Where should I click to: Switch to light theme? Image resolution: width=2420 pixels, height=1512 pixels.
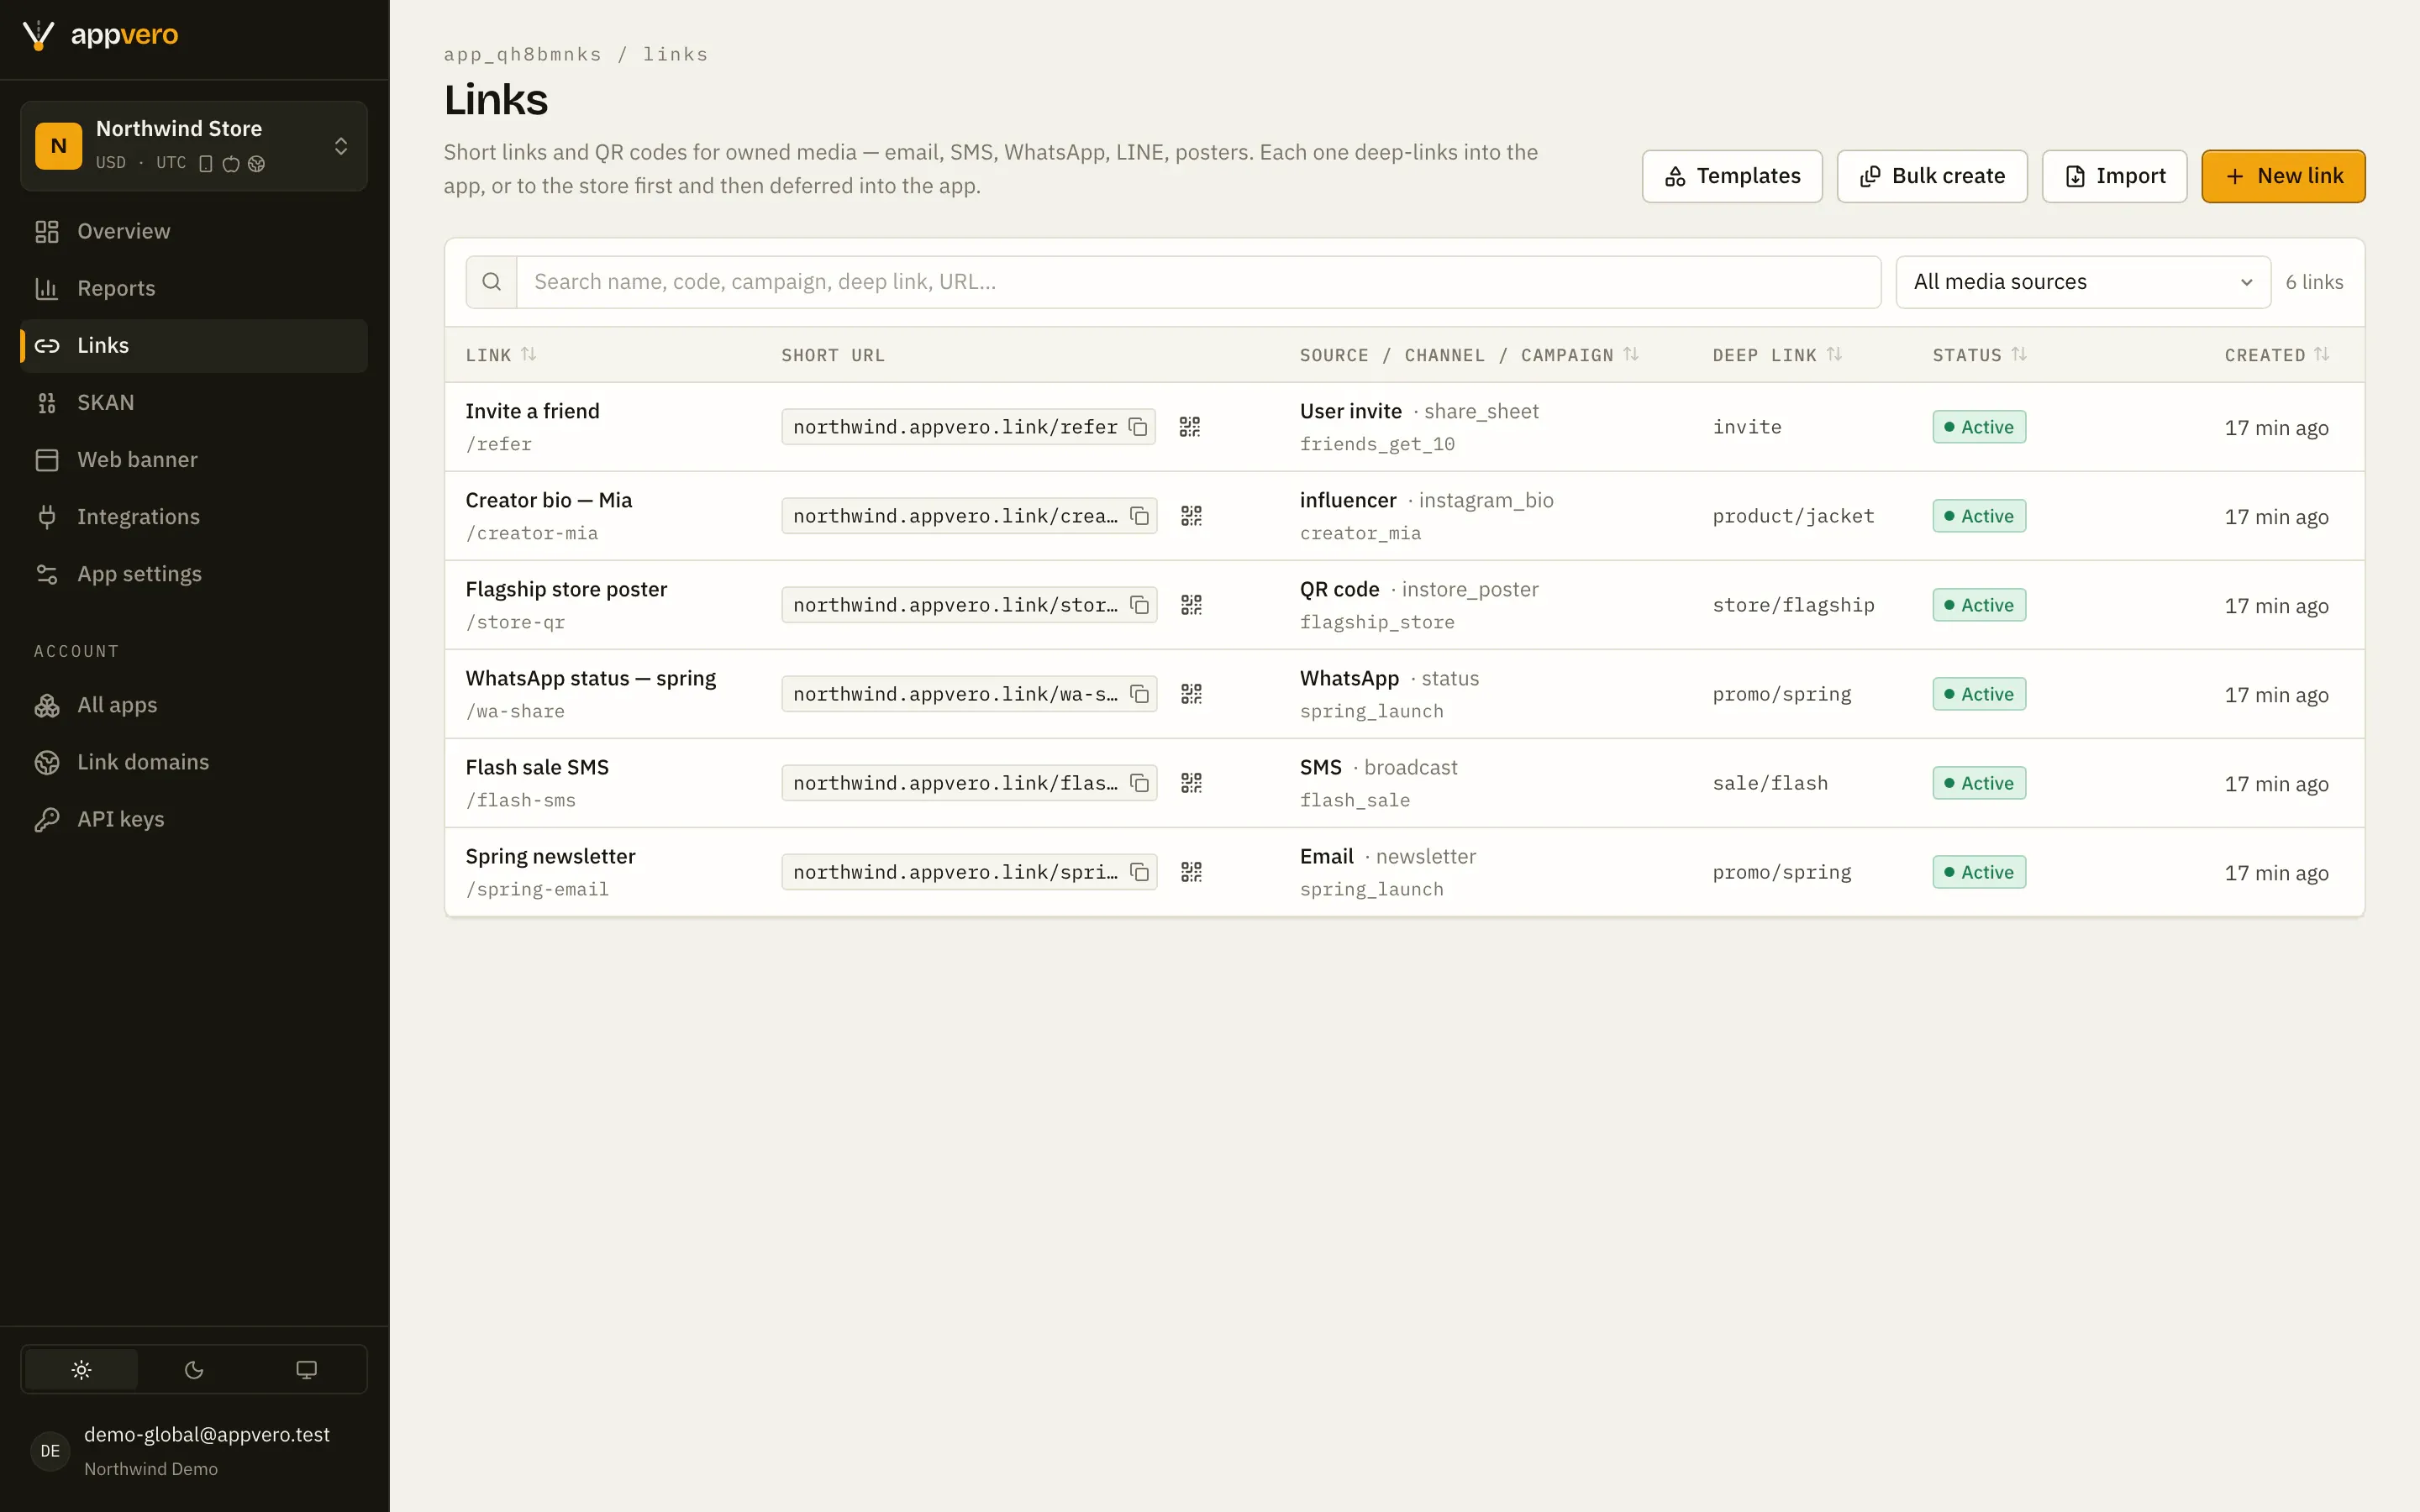82,1370
